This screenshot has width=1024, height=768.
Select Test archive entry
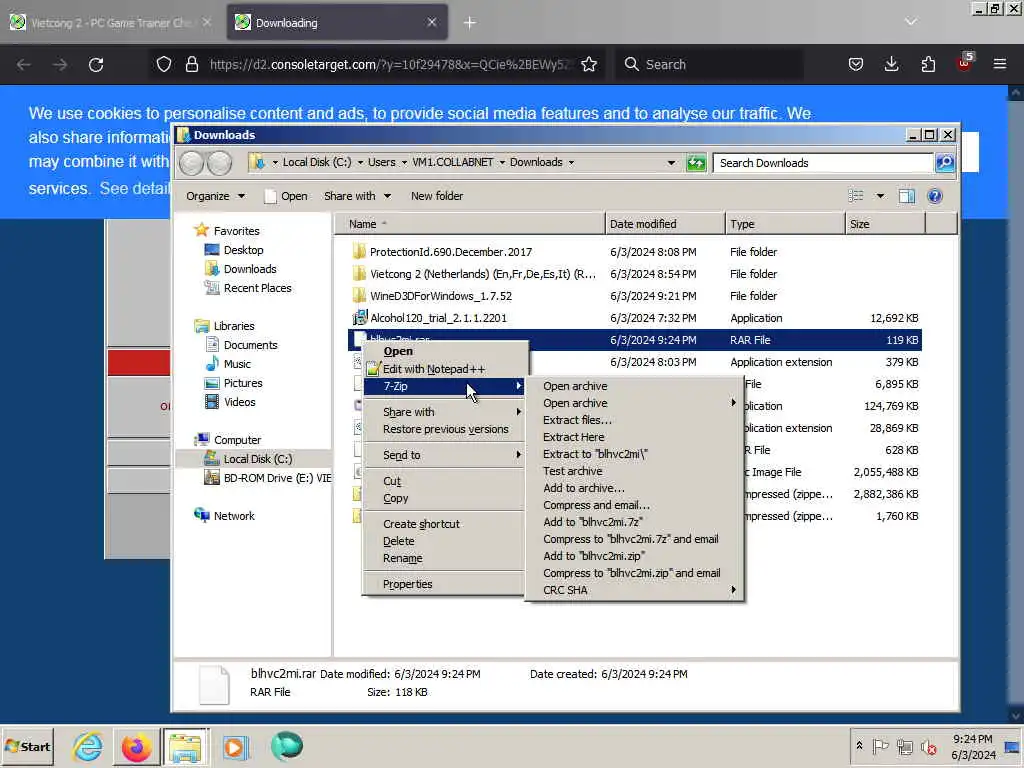click(x=634, y=471)
